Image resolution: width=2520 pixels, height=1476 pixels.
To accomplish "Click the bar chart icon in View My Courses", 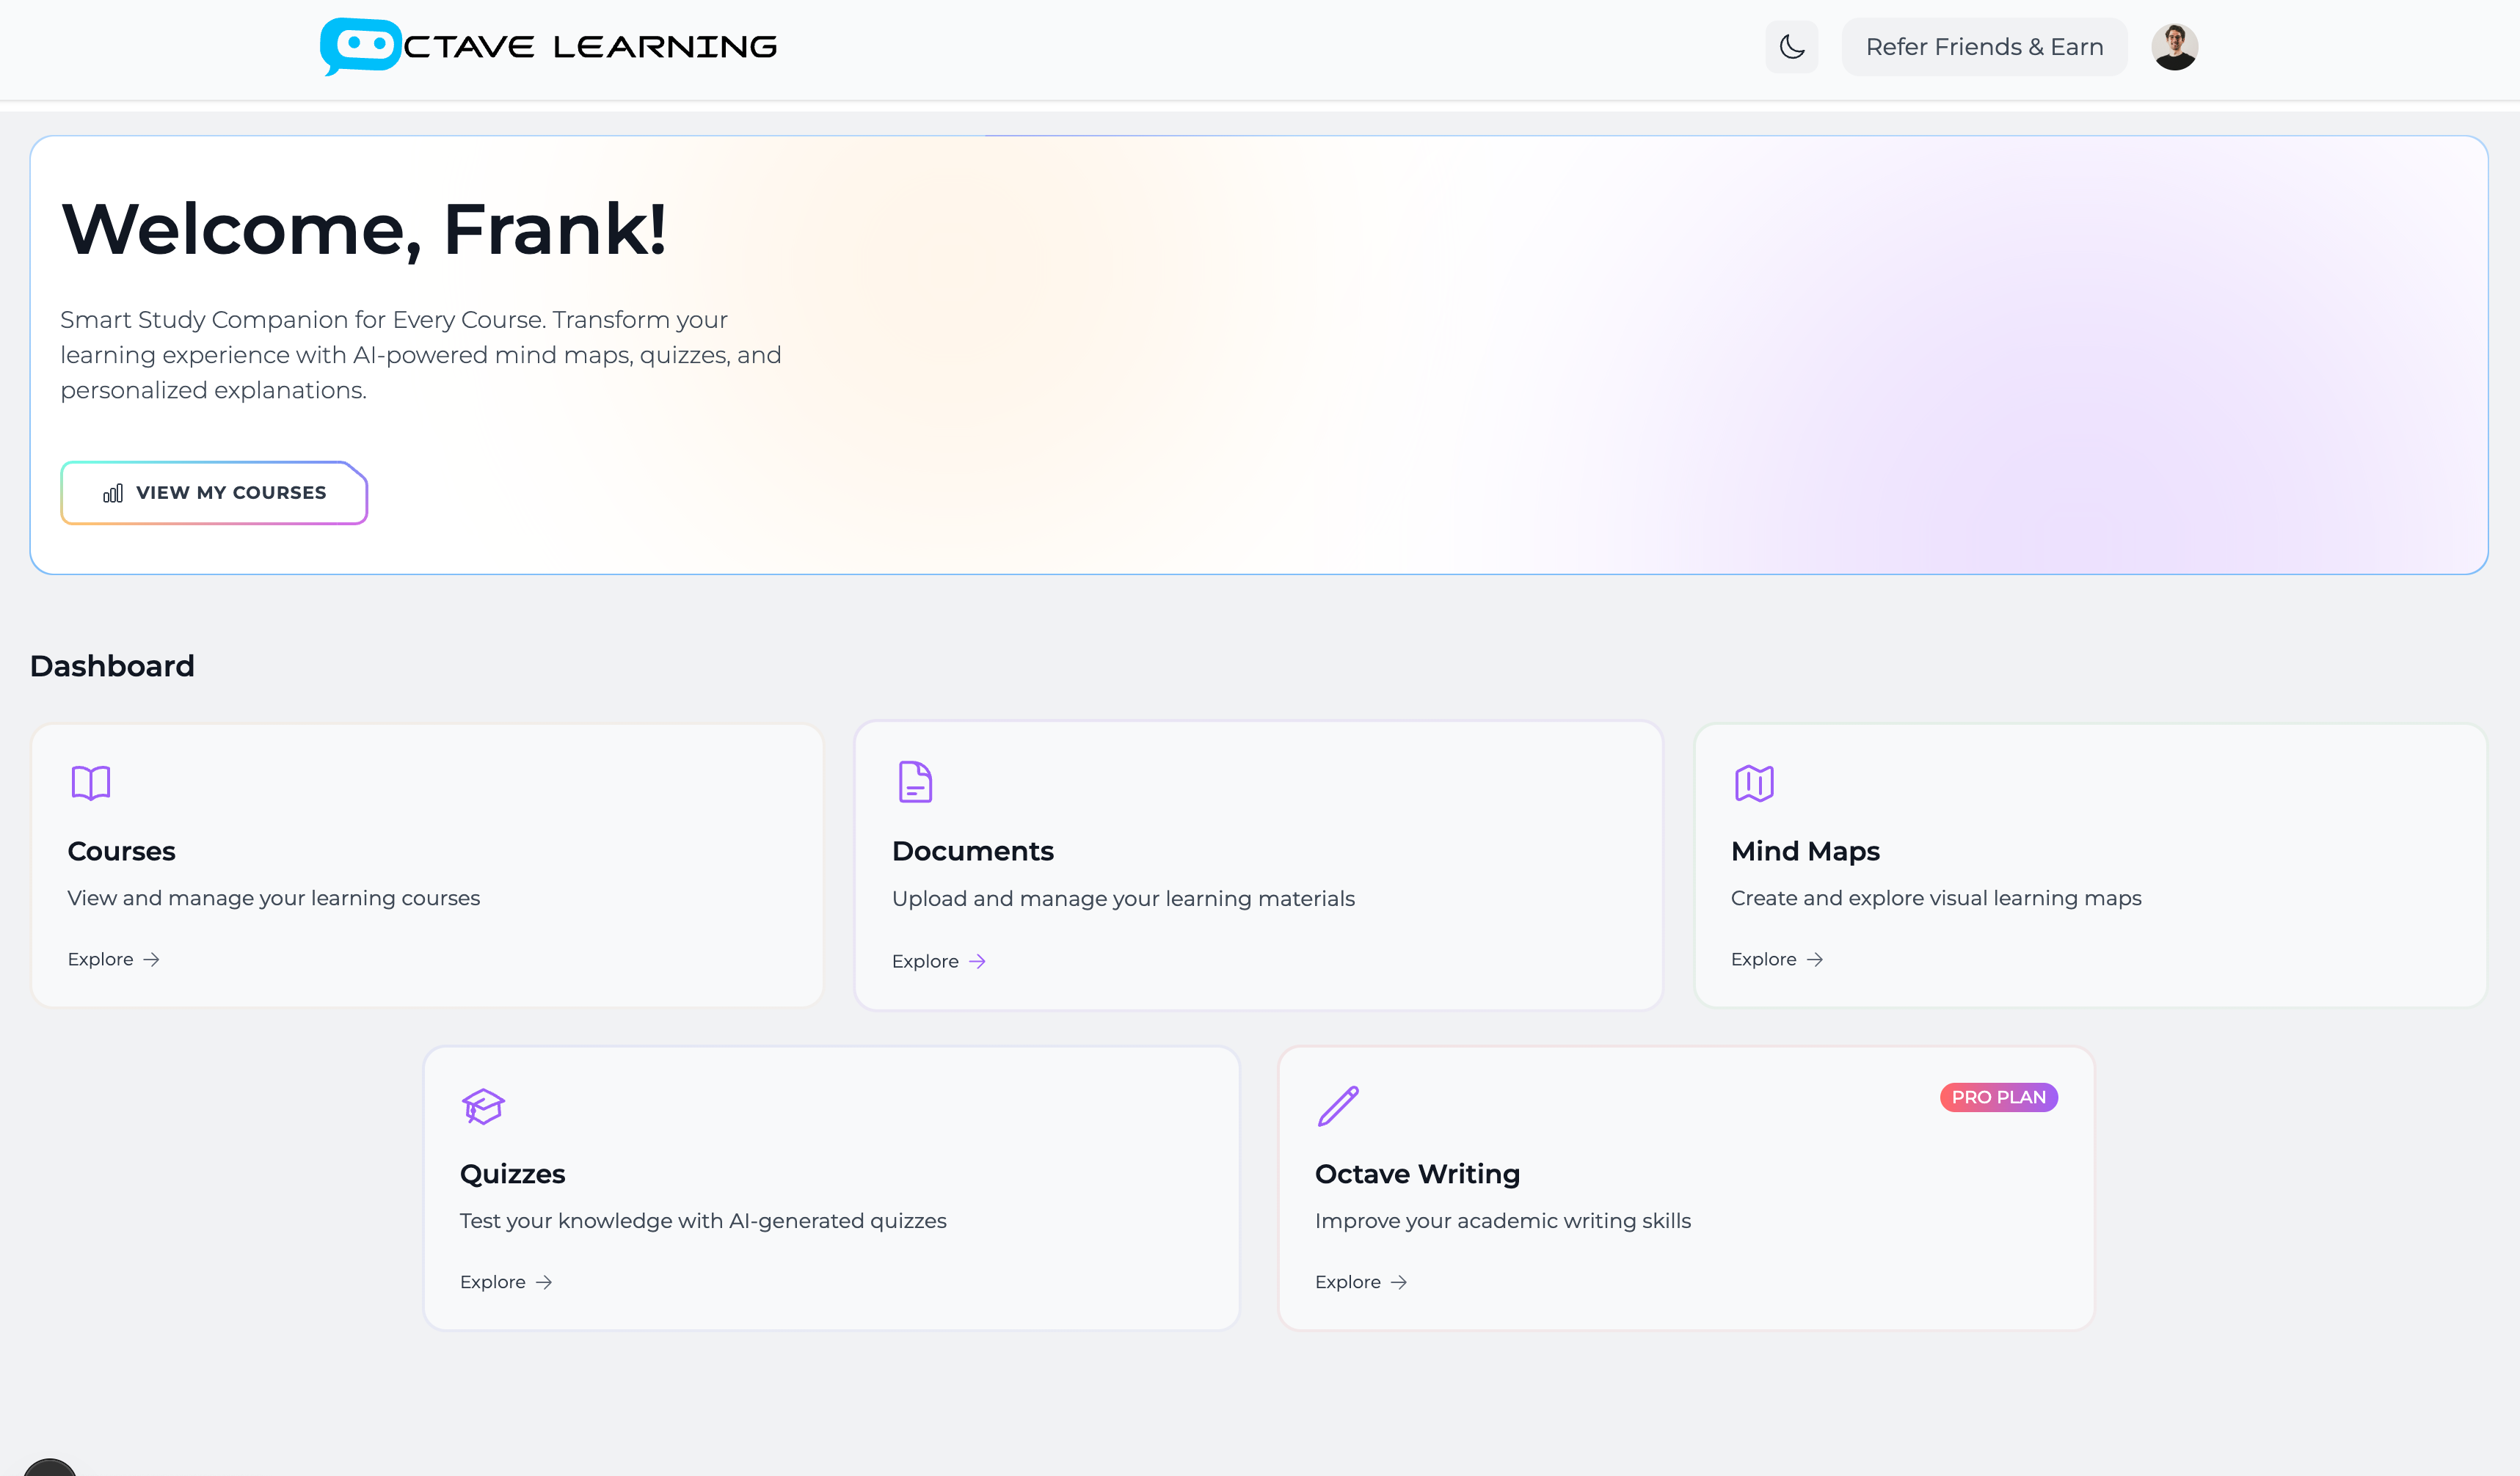I will 113,493.
